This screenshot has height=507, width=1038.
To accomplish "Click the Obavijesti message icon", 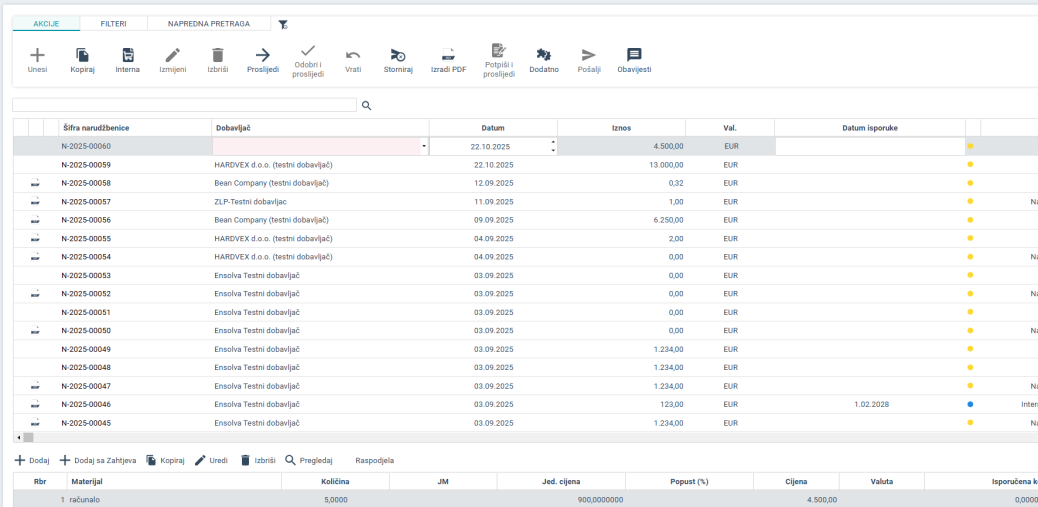I will pos(634,56).
